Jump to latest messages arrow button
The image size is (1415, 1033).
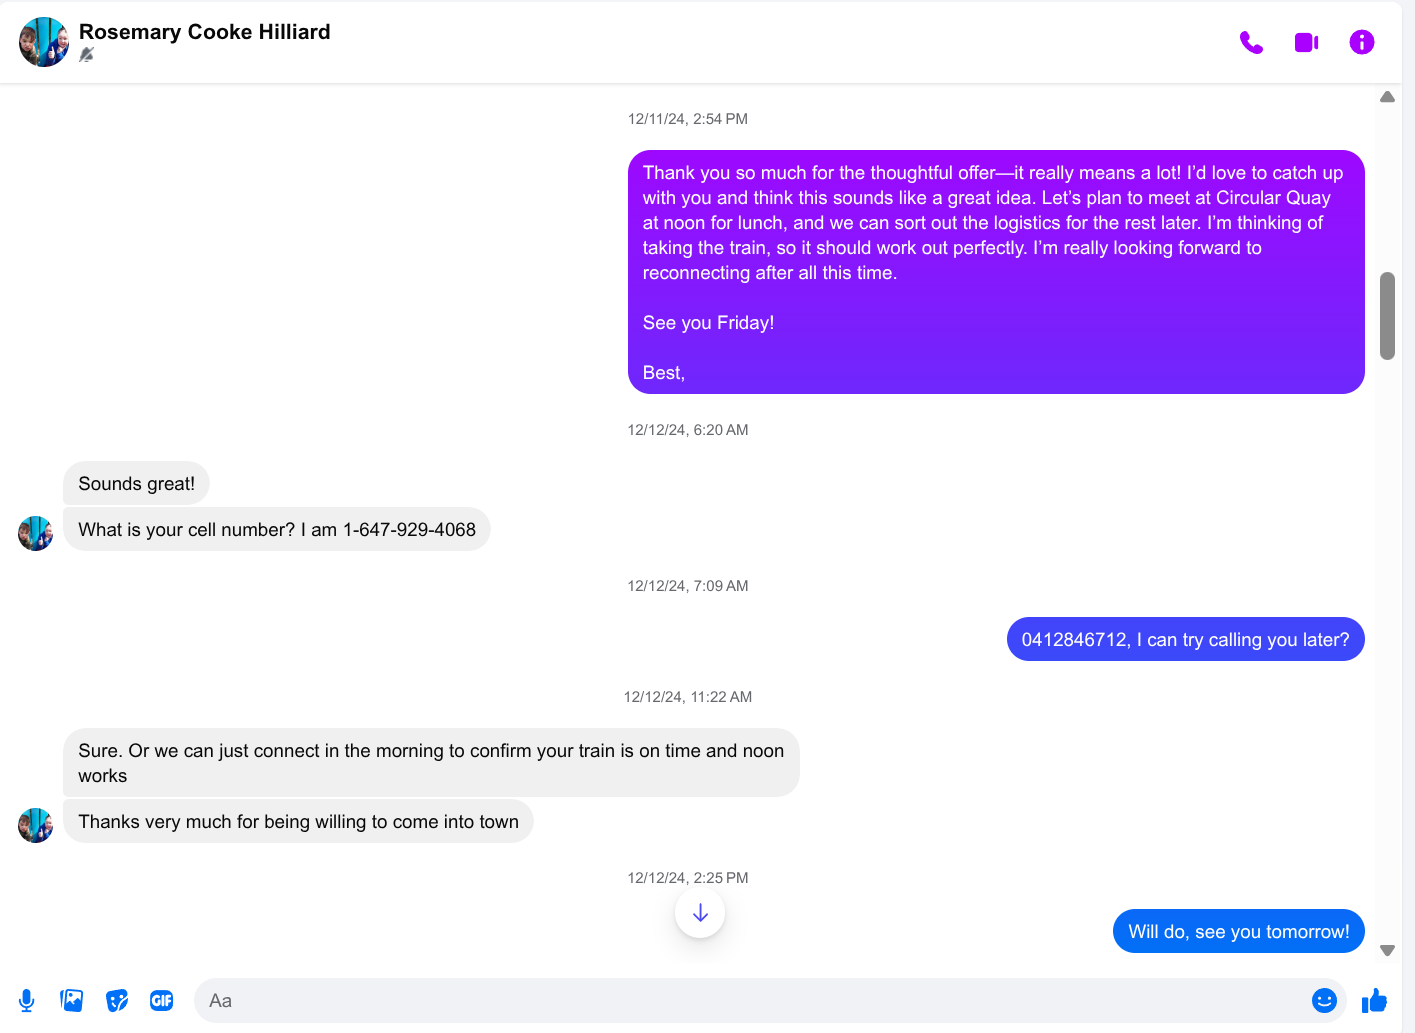700,913
